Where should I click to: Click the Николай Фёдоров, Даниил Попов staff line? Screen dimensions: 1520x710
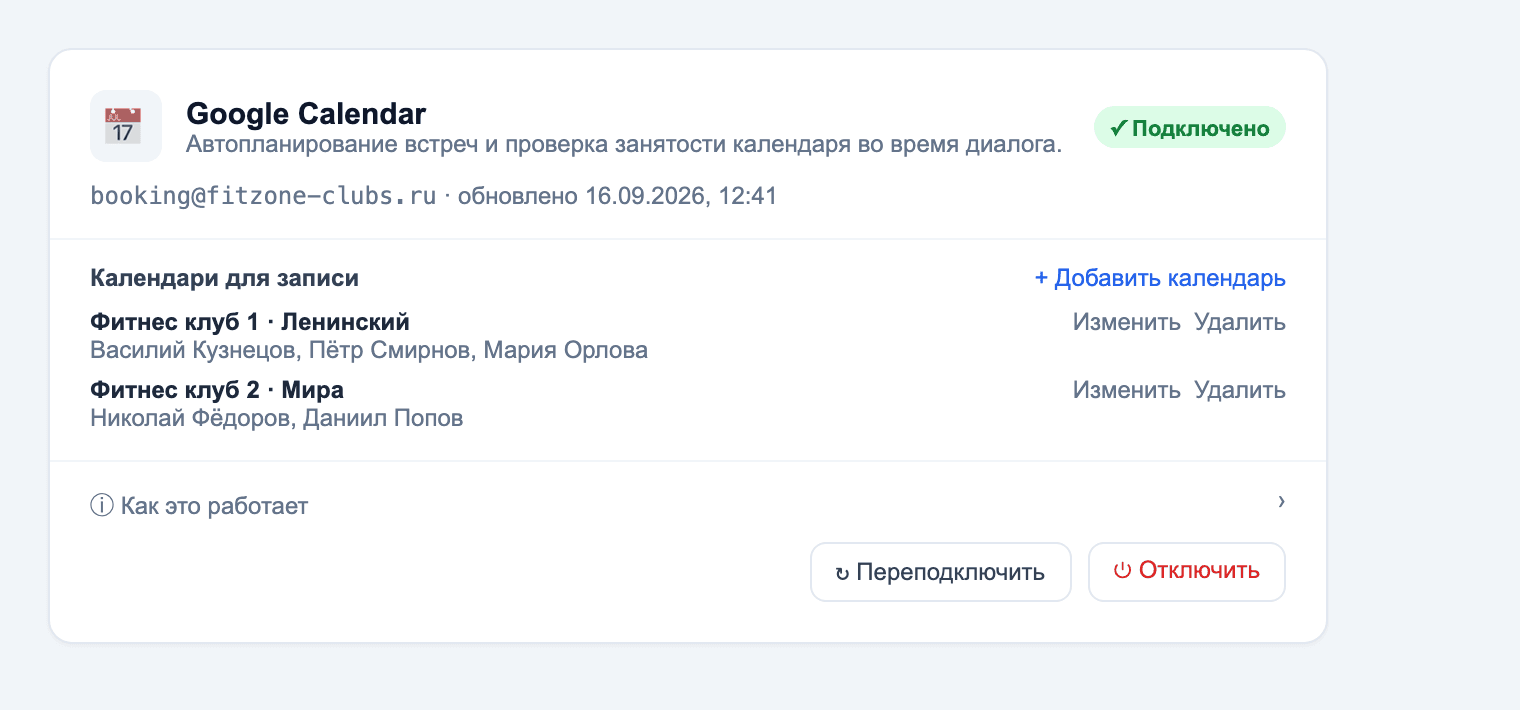tap(277, 418)
